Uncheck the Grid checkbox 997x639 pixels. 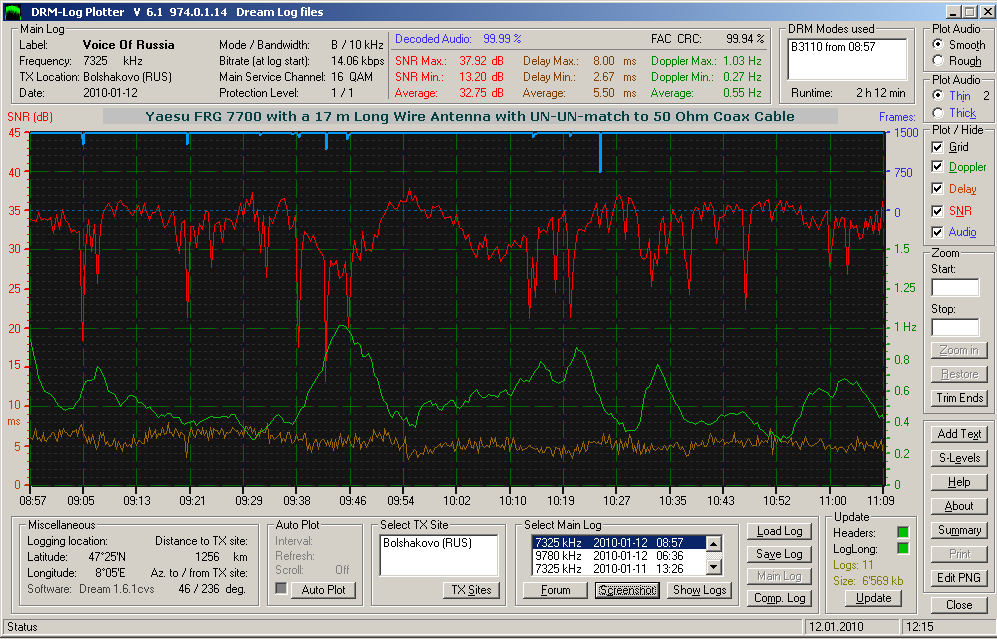pyautogui.click(x=937, y=147)
